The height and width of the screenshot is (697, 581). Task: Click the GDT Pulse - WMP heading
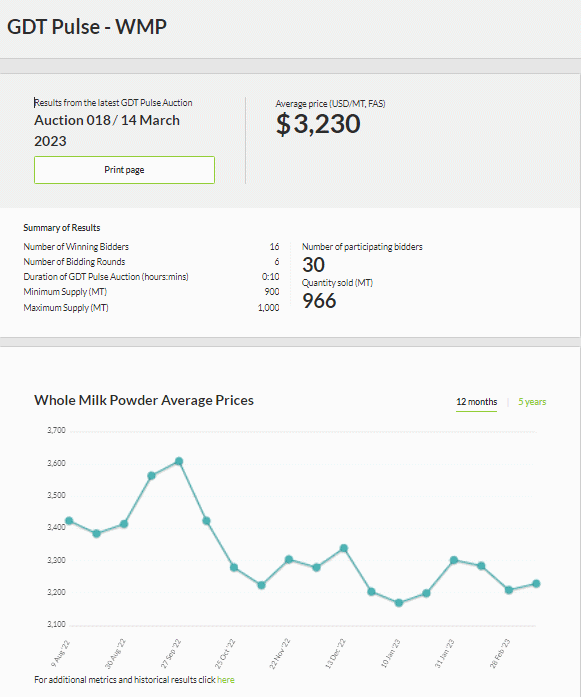tap(87, 27)
